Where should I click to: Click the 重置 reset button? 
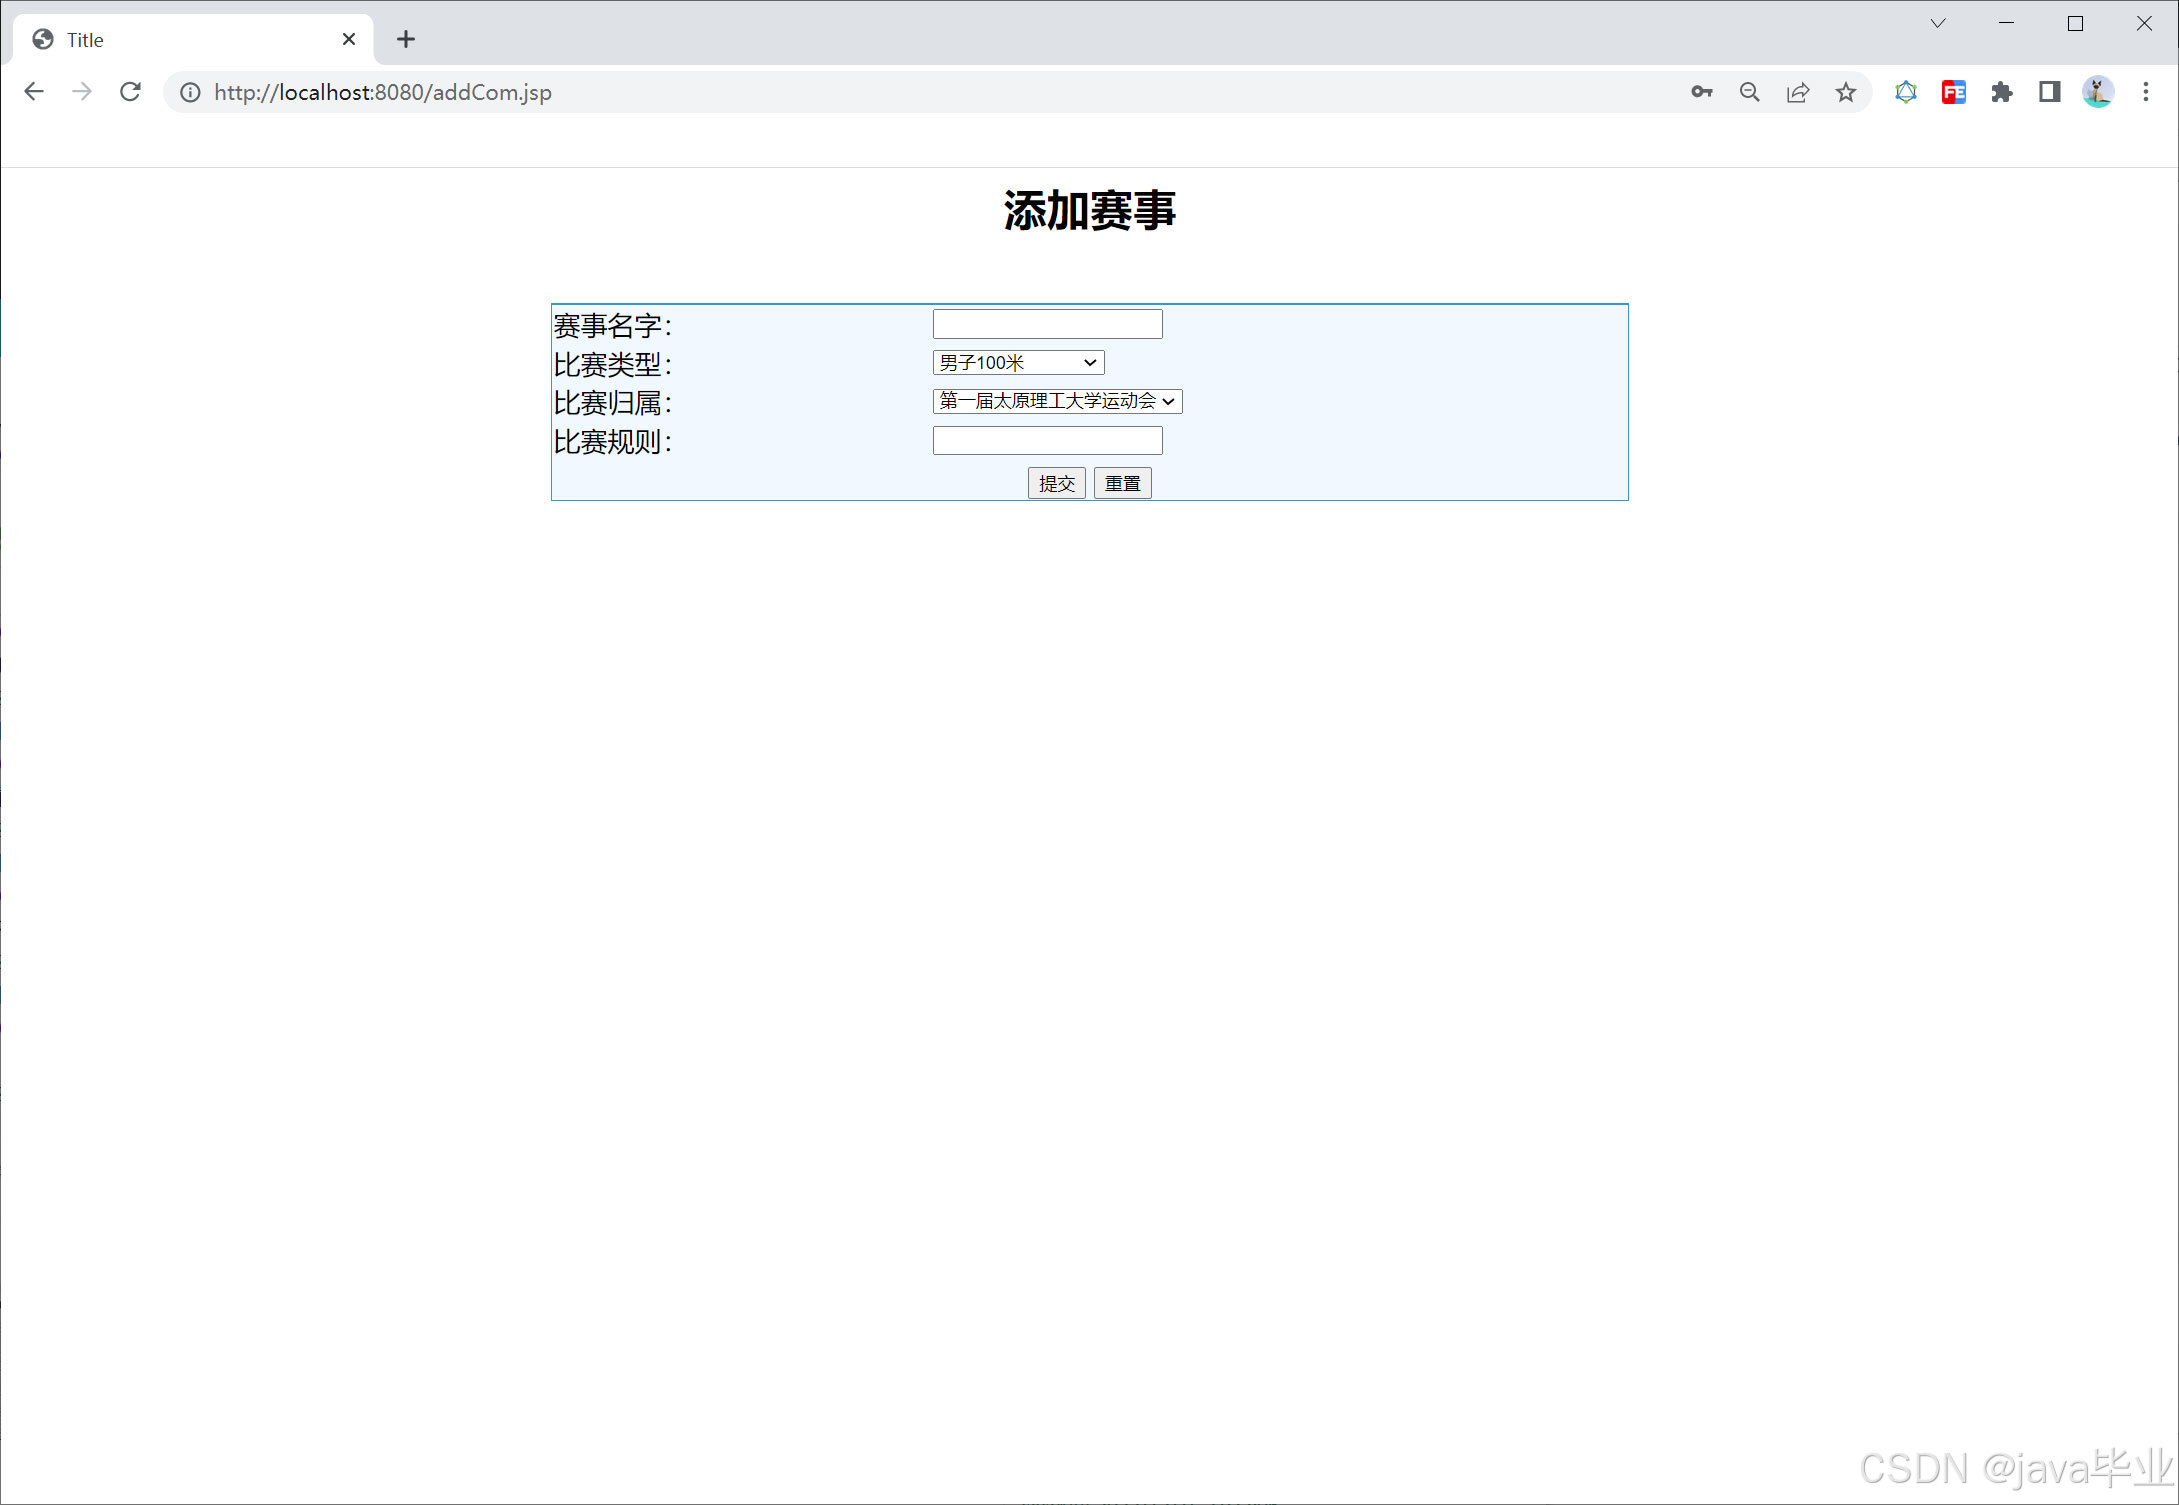click(x=1122, y=483)
